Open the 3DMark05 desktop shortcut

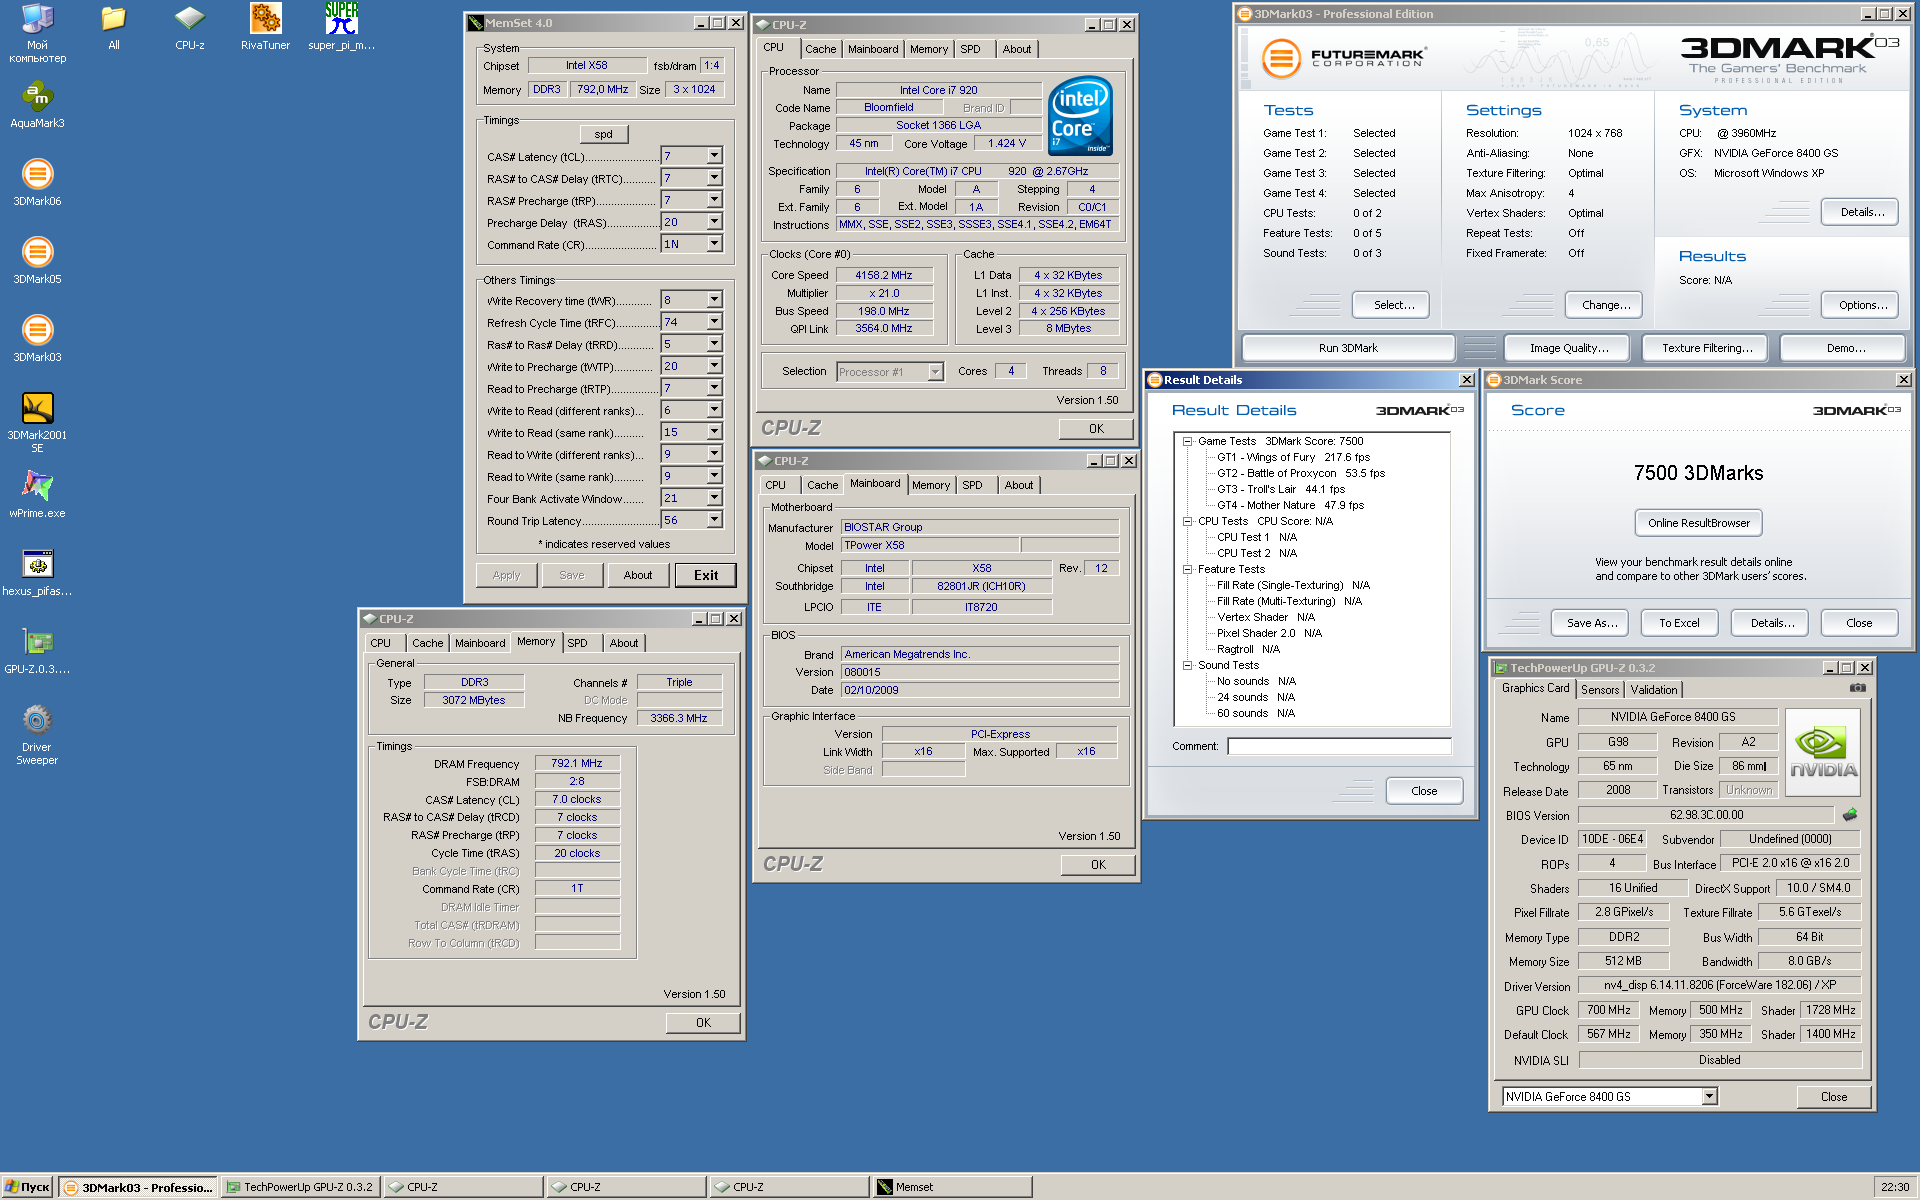(37, 261)
